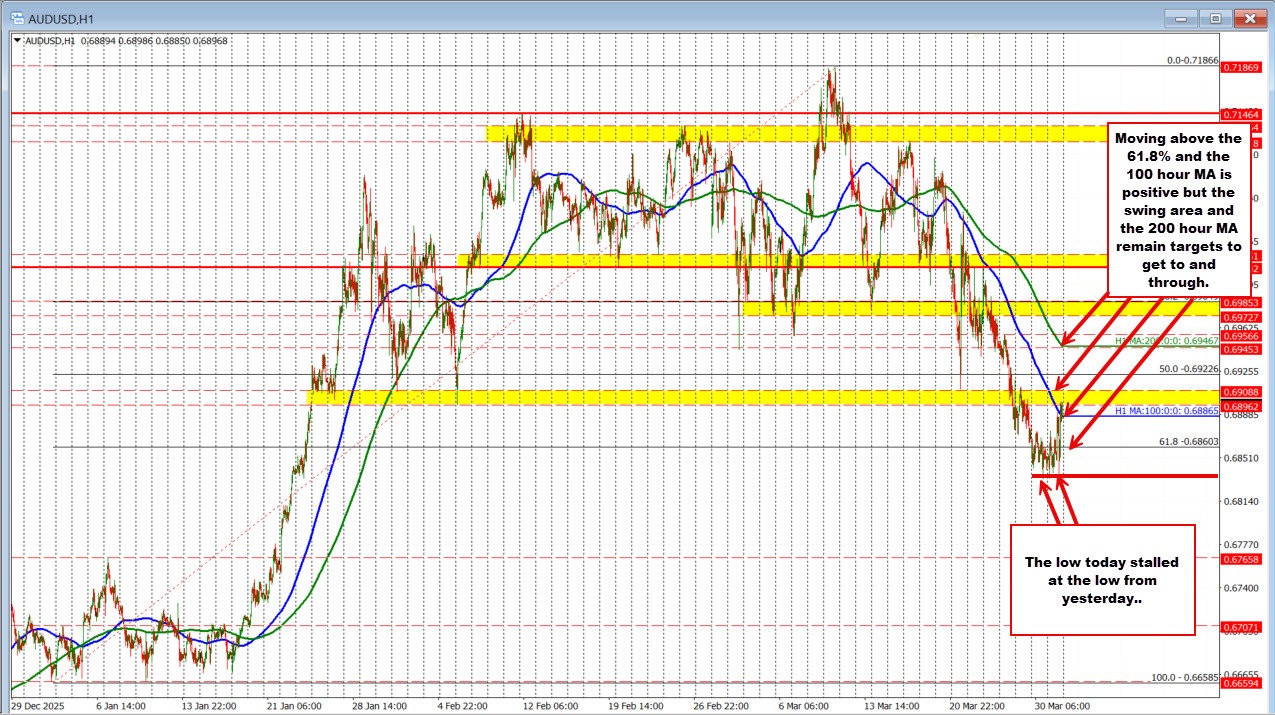Select the 50.0 Fibonacci retracement label

pyautogui.click(x=1189, y=369)
